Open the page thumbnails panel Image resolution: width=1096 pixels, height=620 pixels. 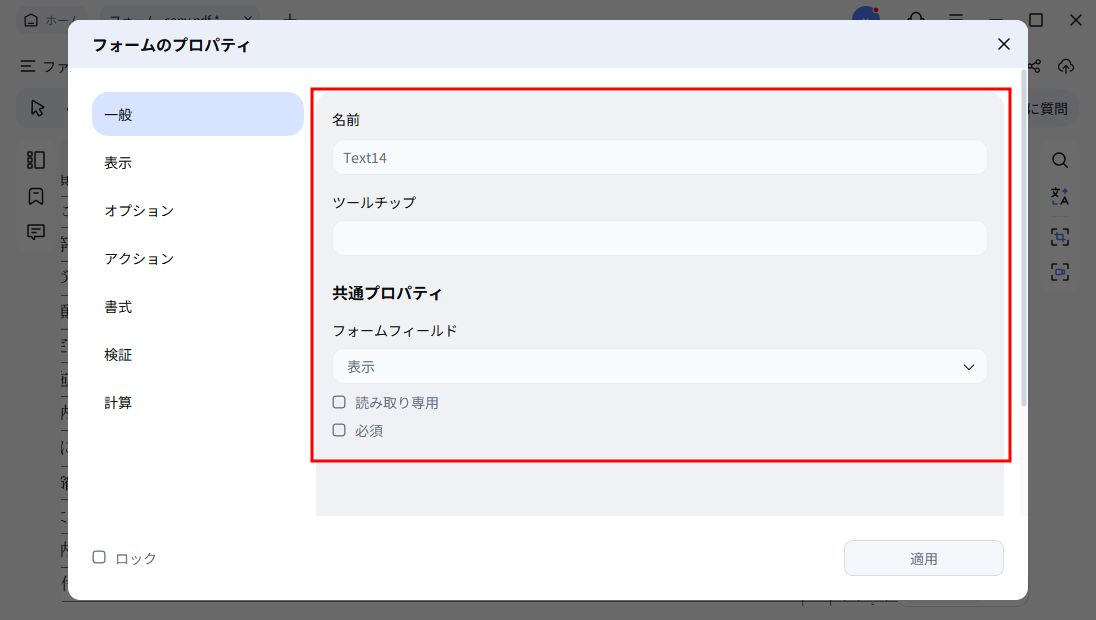(36, 159)
